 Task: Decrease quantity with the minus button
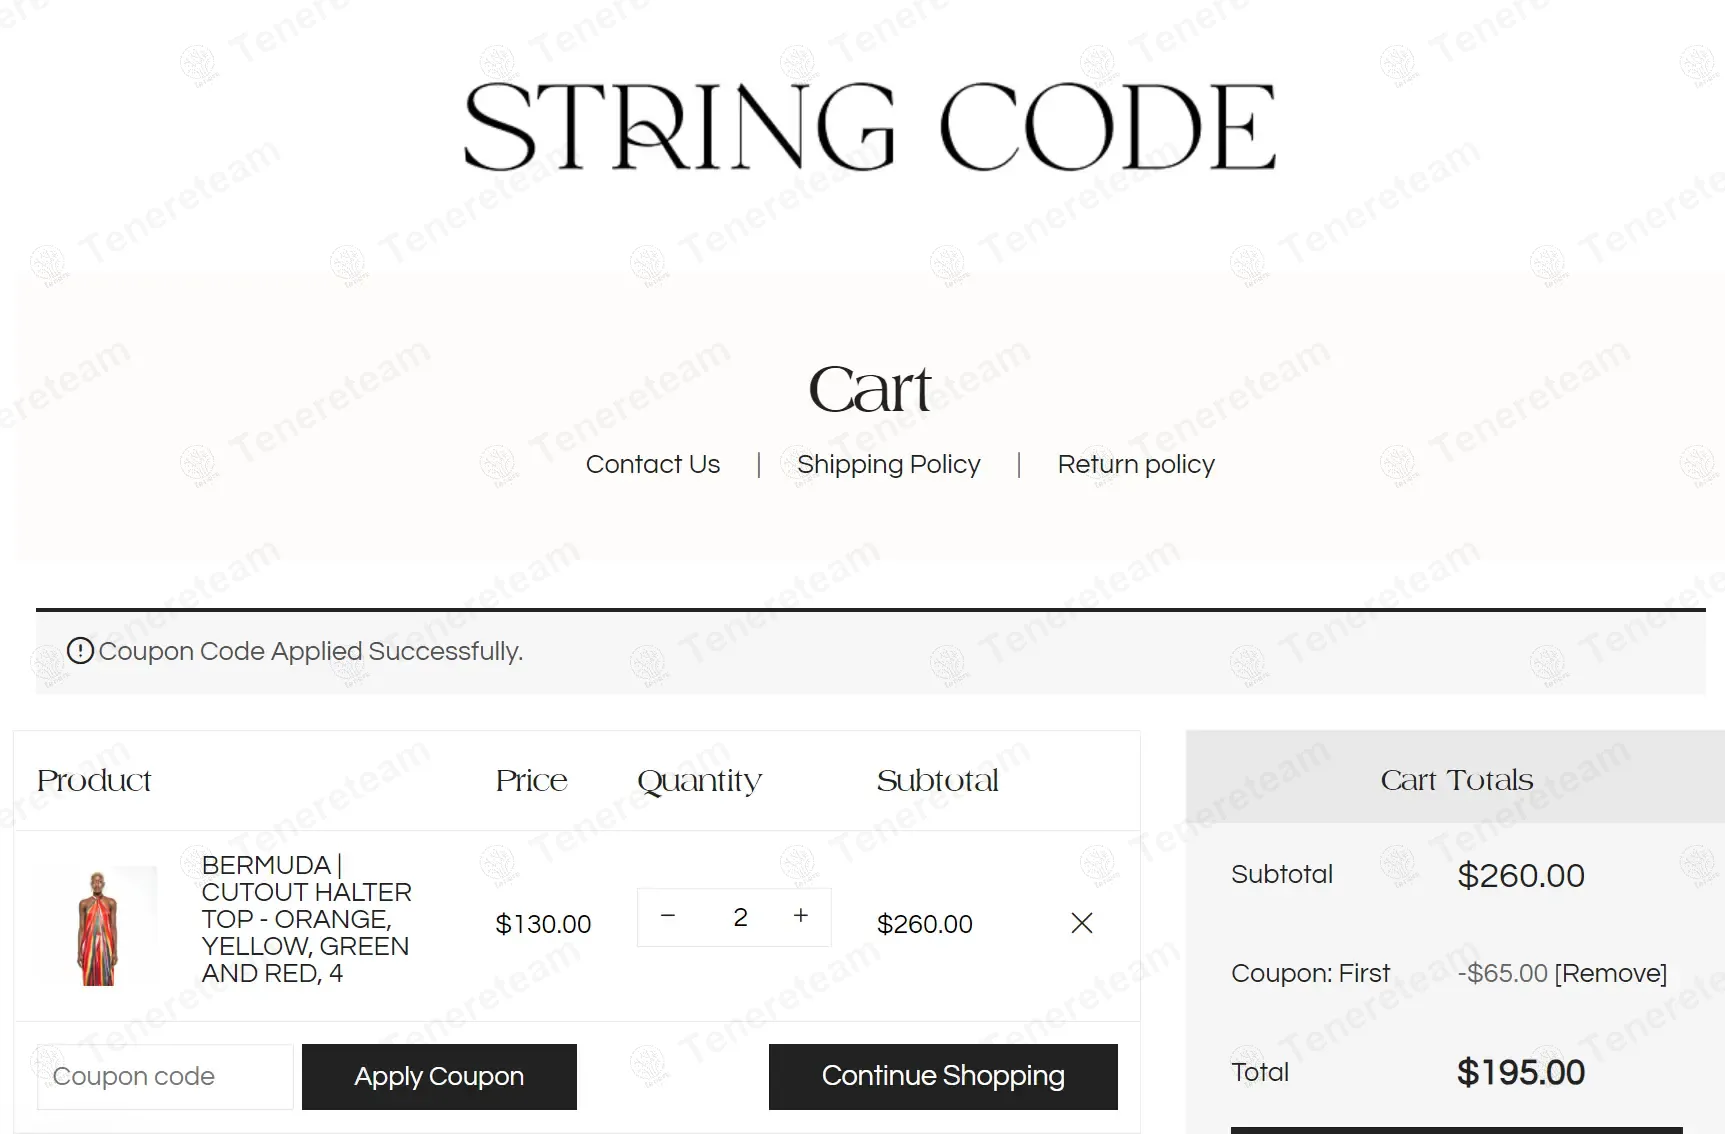coord(668,916)
